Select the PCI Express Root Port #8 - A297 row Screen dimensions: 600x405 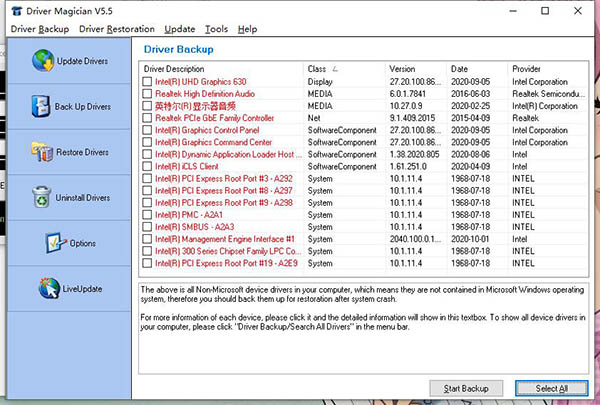[x=364, y=191]
